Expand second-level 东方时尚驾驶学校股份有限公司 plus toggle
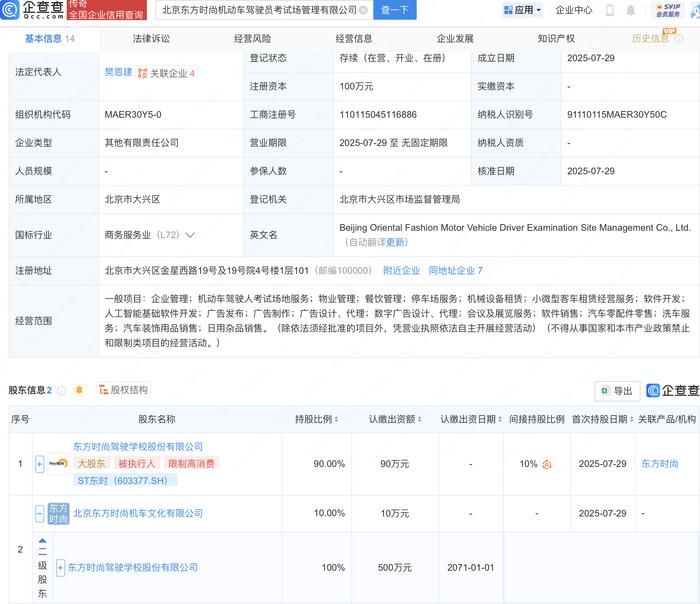The width and height of the screenshot is (700, 604). tap(60, 568)
